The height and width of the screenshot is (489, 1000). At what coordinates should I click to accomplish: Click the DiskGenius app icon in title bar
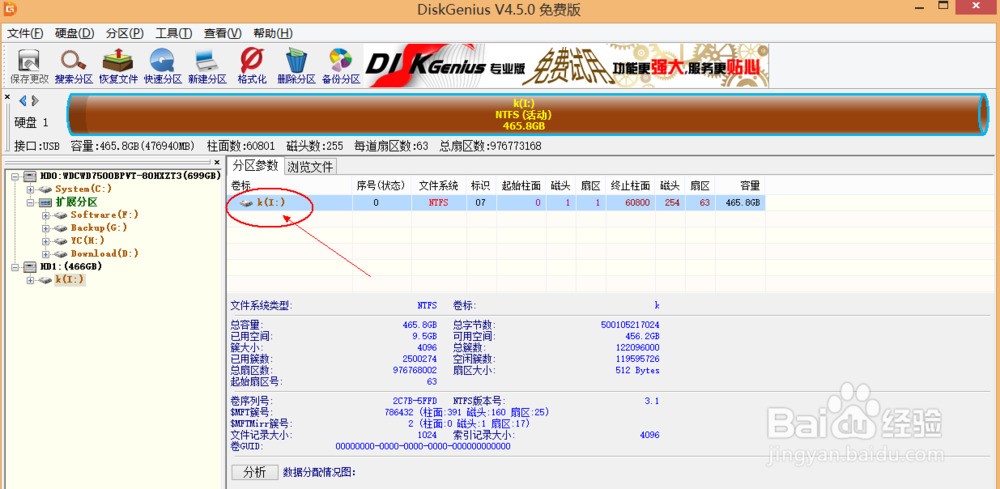click(10, 10)
